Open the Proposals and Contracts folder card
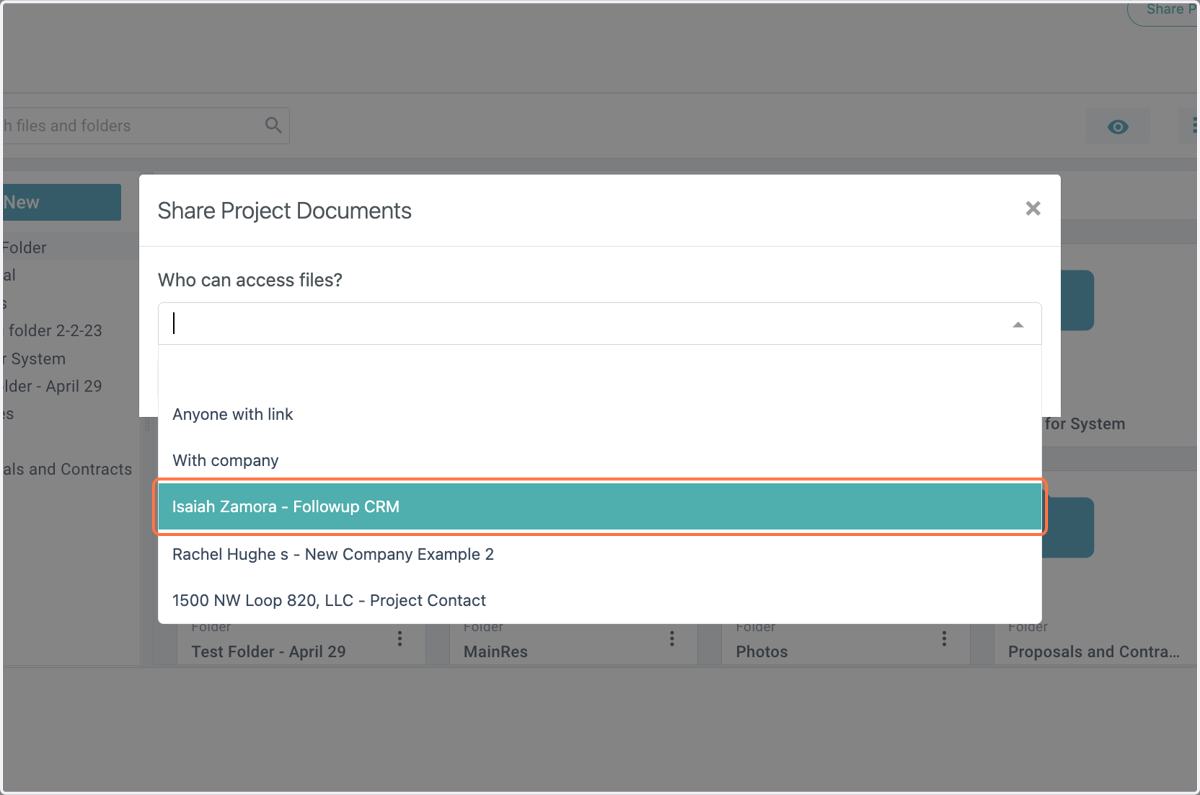Screen dimensions: 1200x795 pos(1094,651)
